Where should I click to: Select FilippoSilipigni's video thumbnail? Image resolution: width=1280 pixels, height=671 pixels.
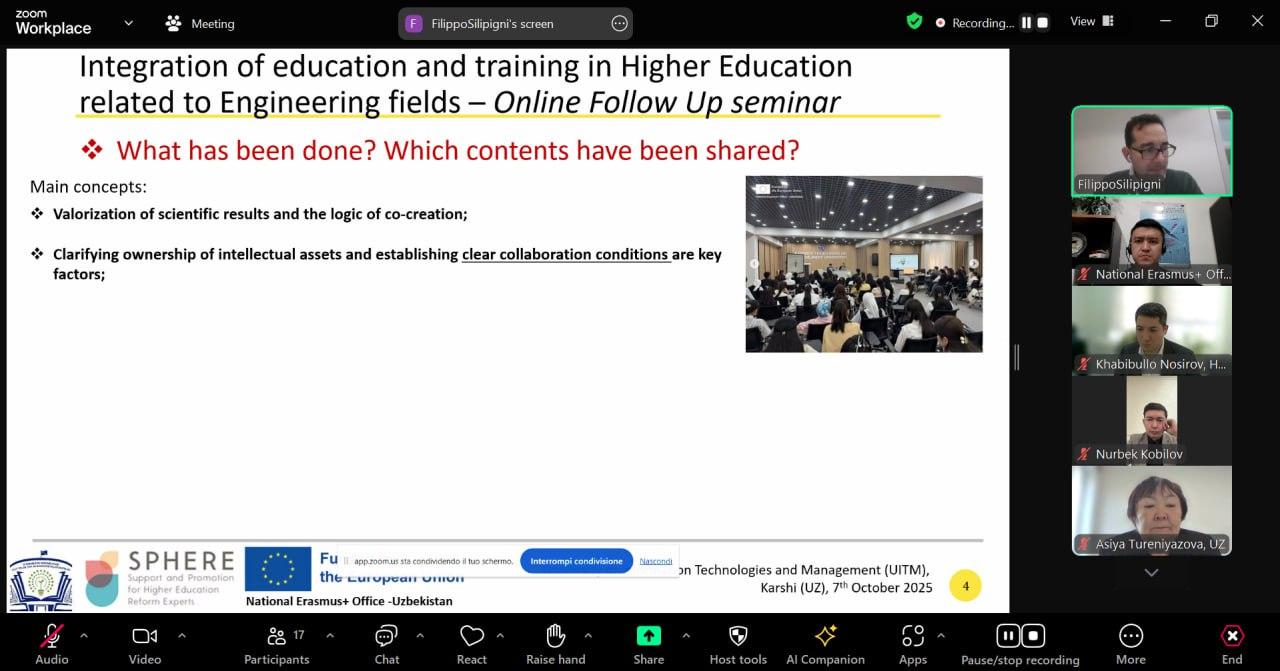[x=1151, y=150]
